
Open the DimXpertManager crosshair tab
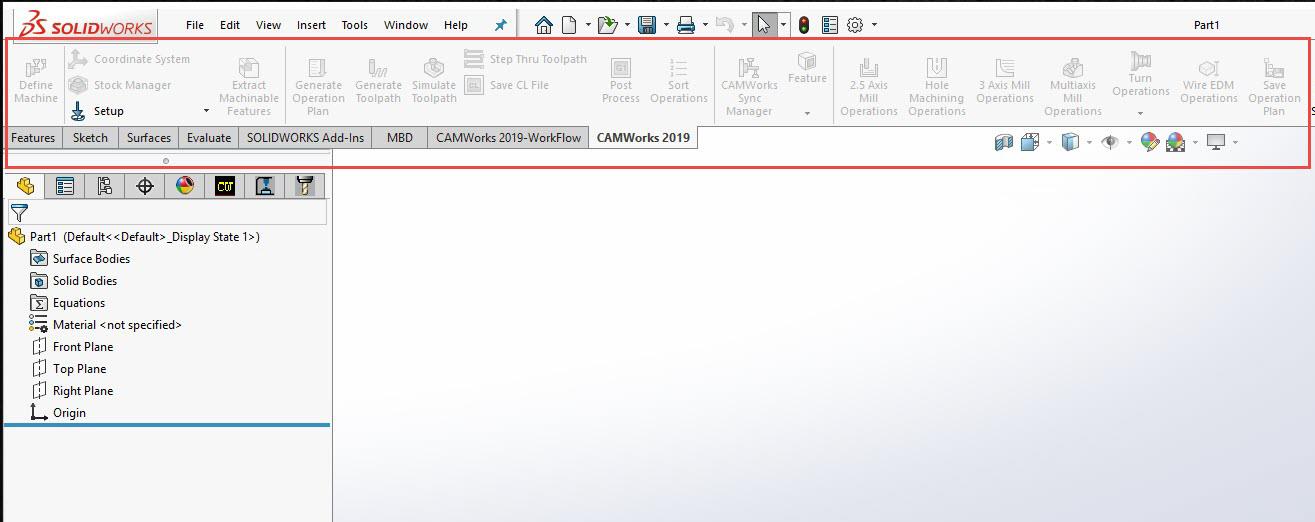(145, 185)
